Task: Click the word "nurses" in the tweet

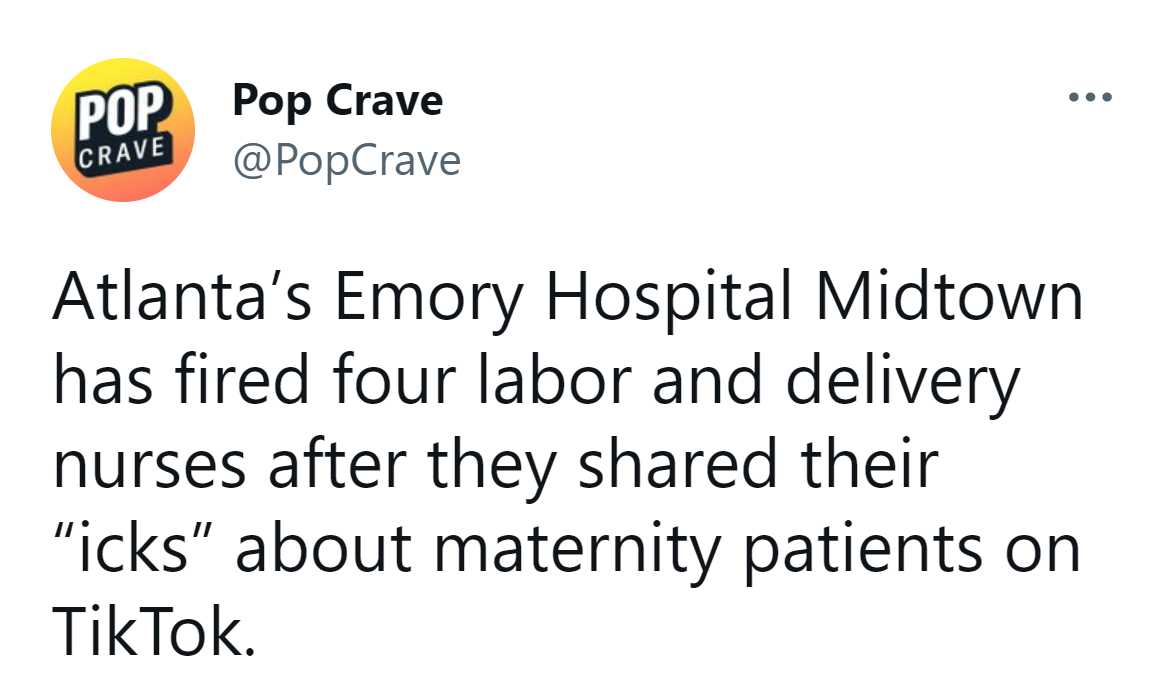Action: click(x=149, y=469)
